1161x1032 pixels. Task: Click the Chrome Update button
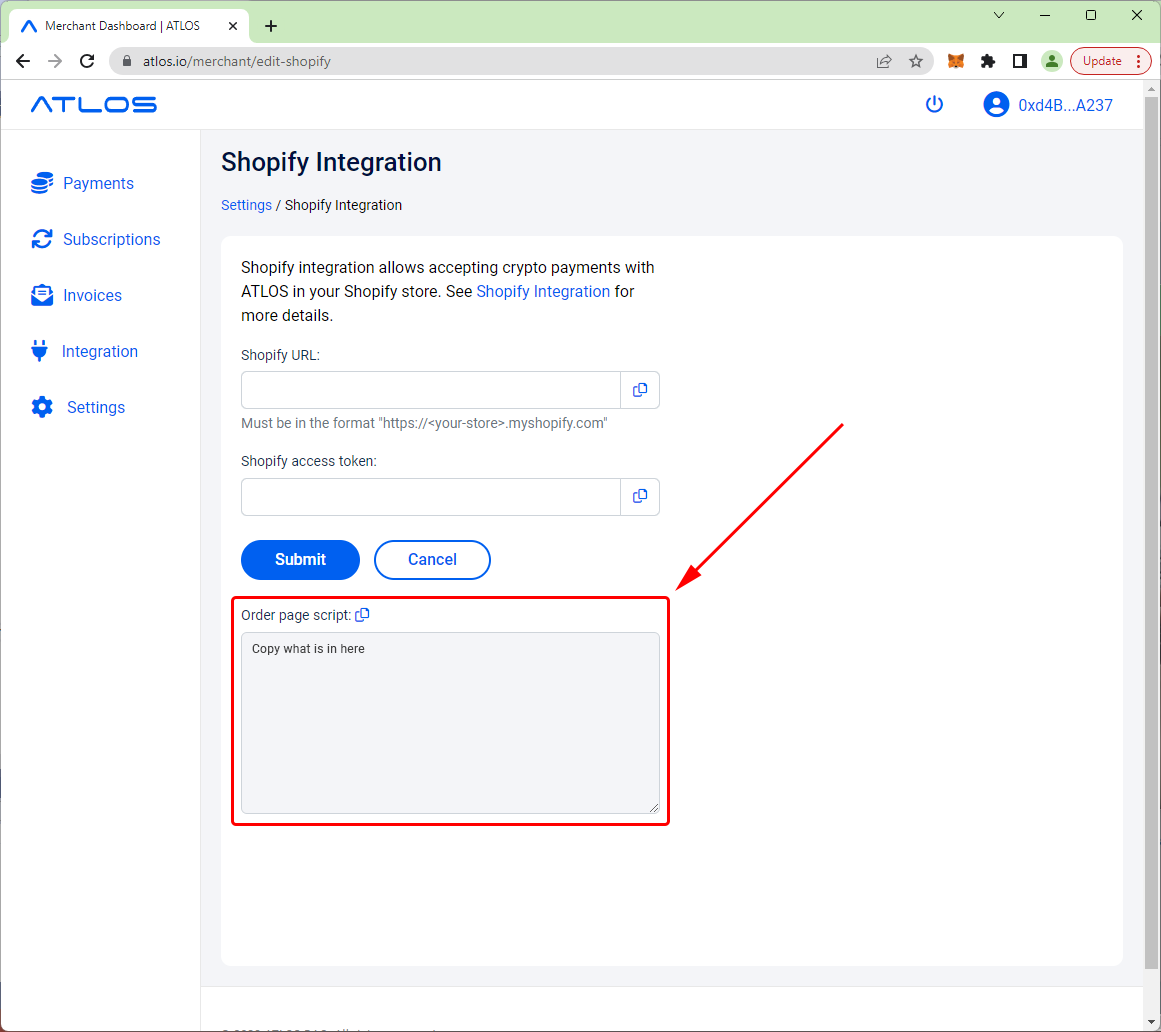point(1110,61)
